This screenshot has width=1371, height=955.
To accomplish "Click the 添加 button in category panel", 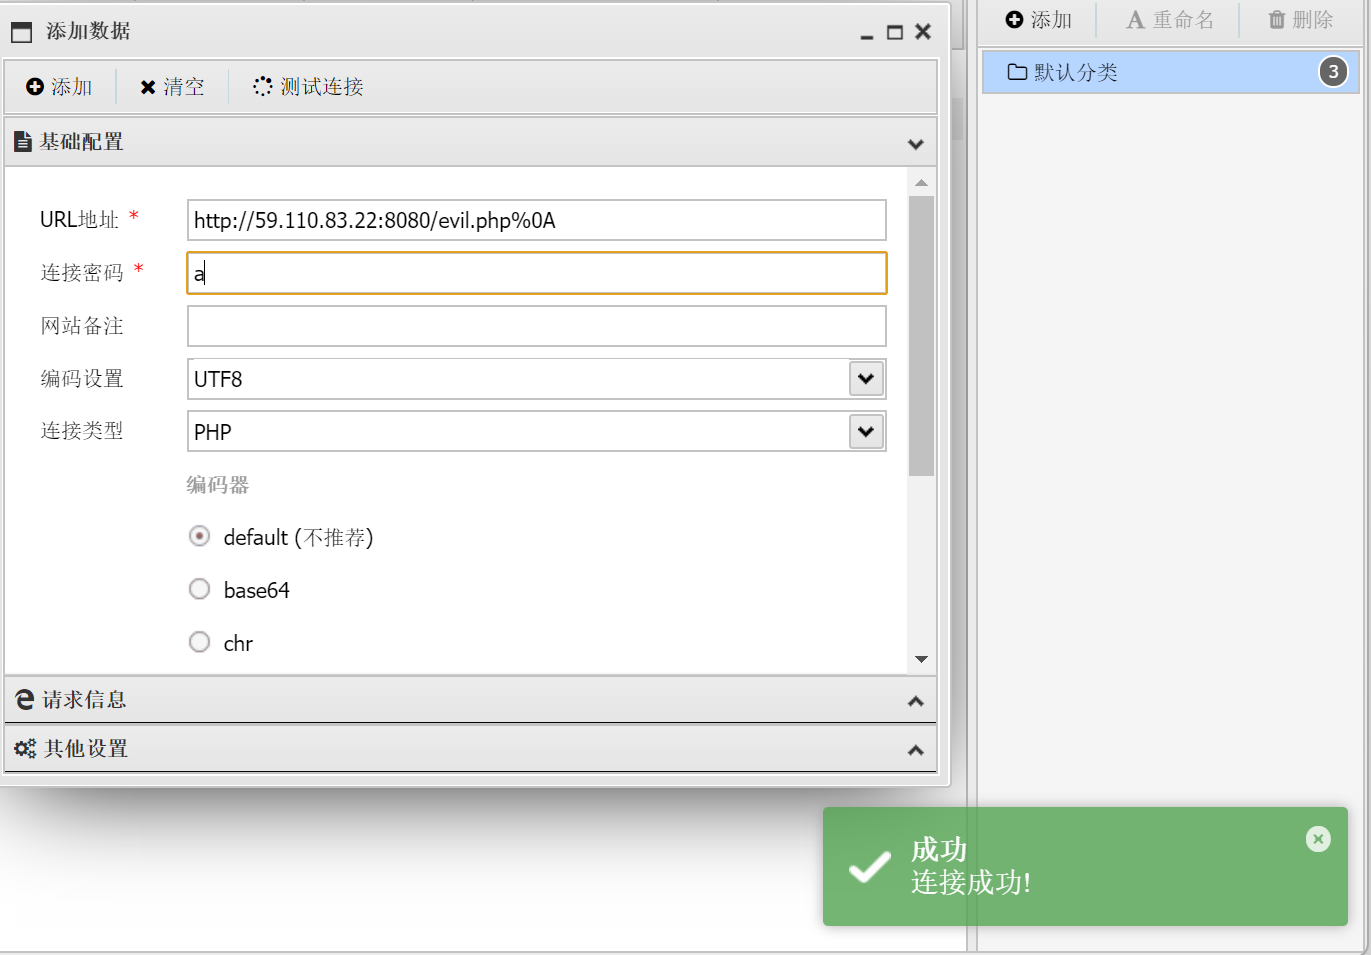I will coord(1038,20).
